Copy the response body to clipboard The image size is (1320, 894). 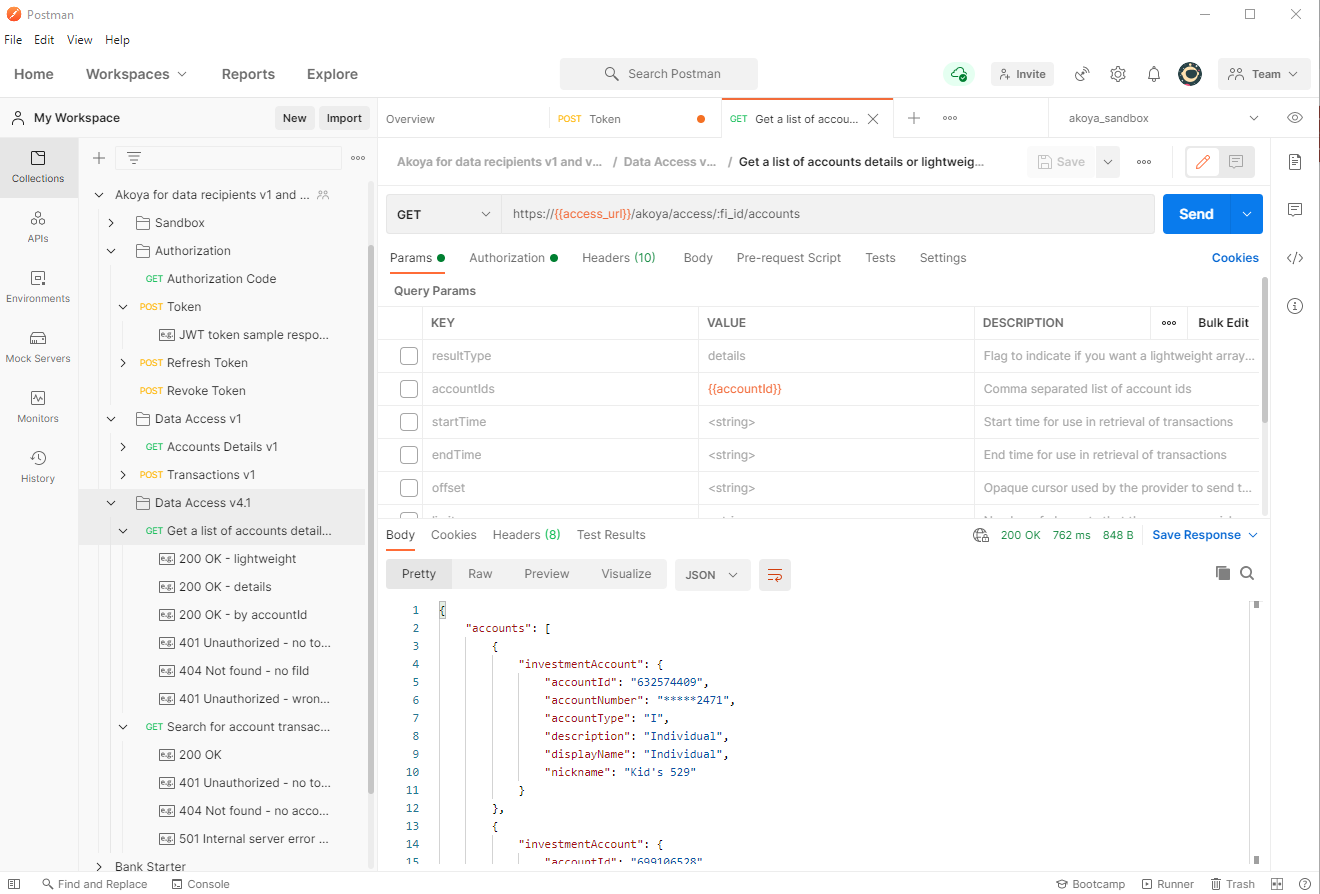pyautogui.click(x=1222, y=573)
